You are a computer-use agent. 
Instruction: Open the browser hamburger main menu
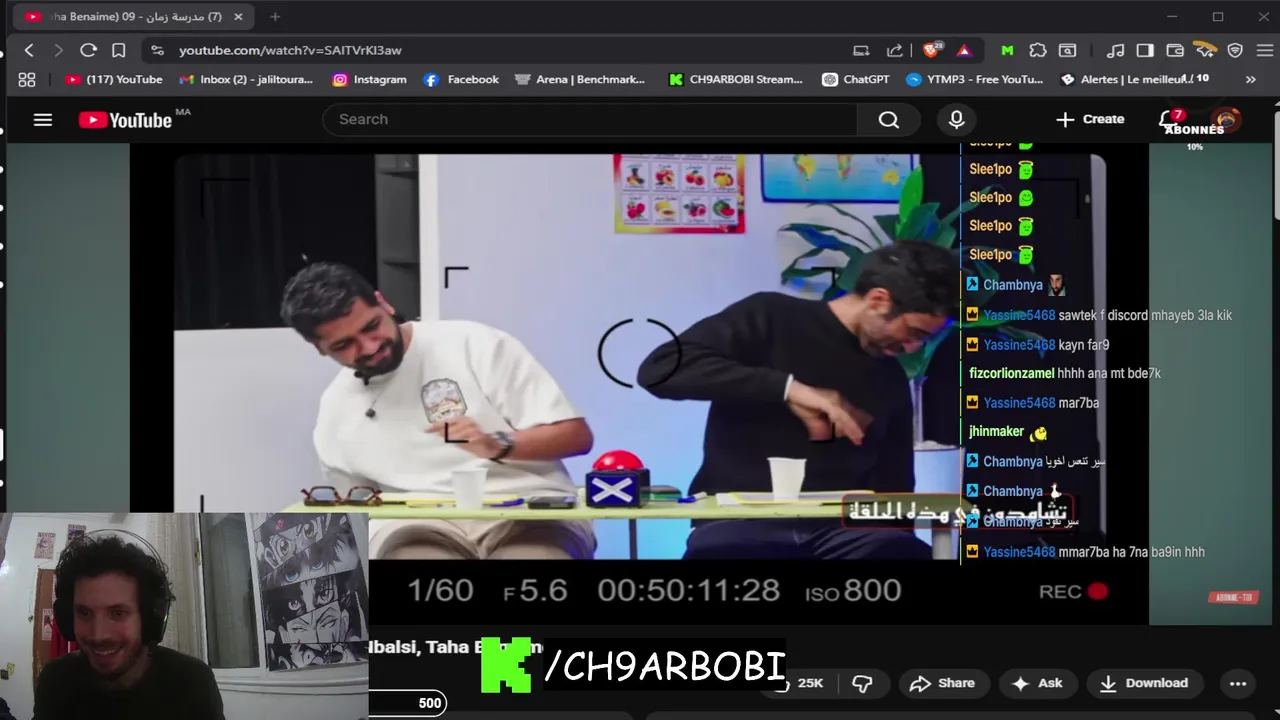tap(1264, 50)
